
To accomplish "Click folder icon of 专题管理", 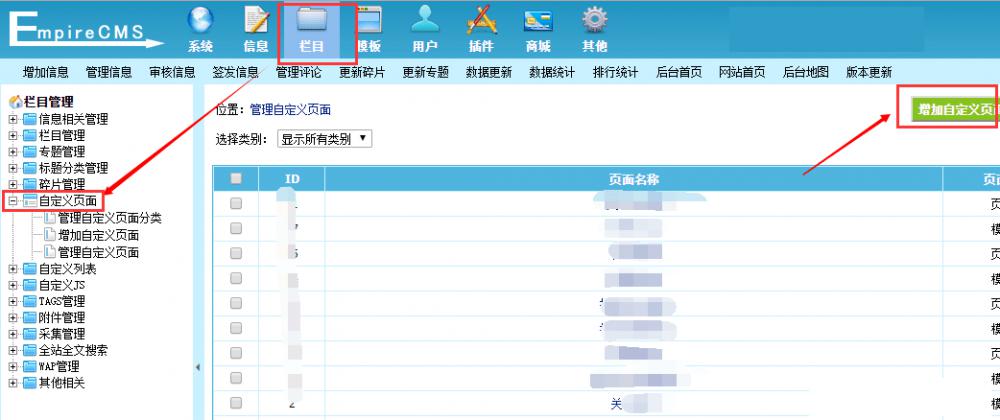I will (30, 152).
